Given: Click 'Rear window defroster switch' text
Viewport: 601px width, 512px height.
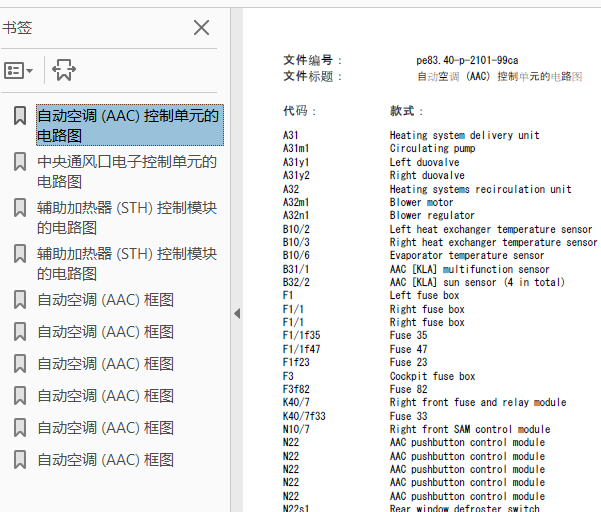Looking at the screenshot, I should (465, 508).
